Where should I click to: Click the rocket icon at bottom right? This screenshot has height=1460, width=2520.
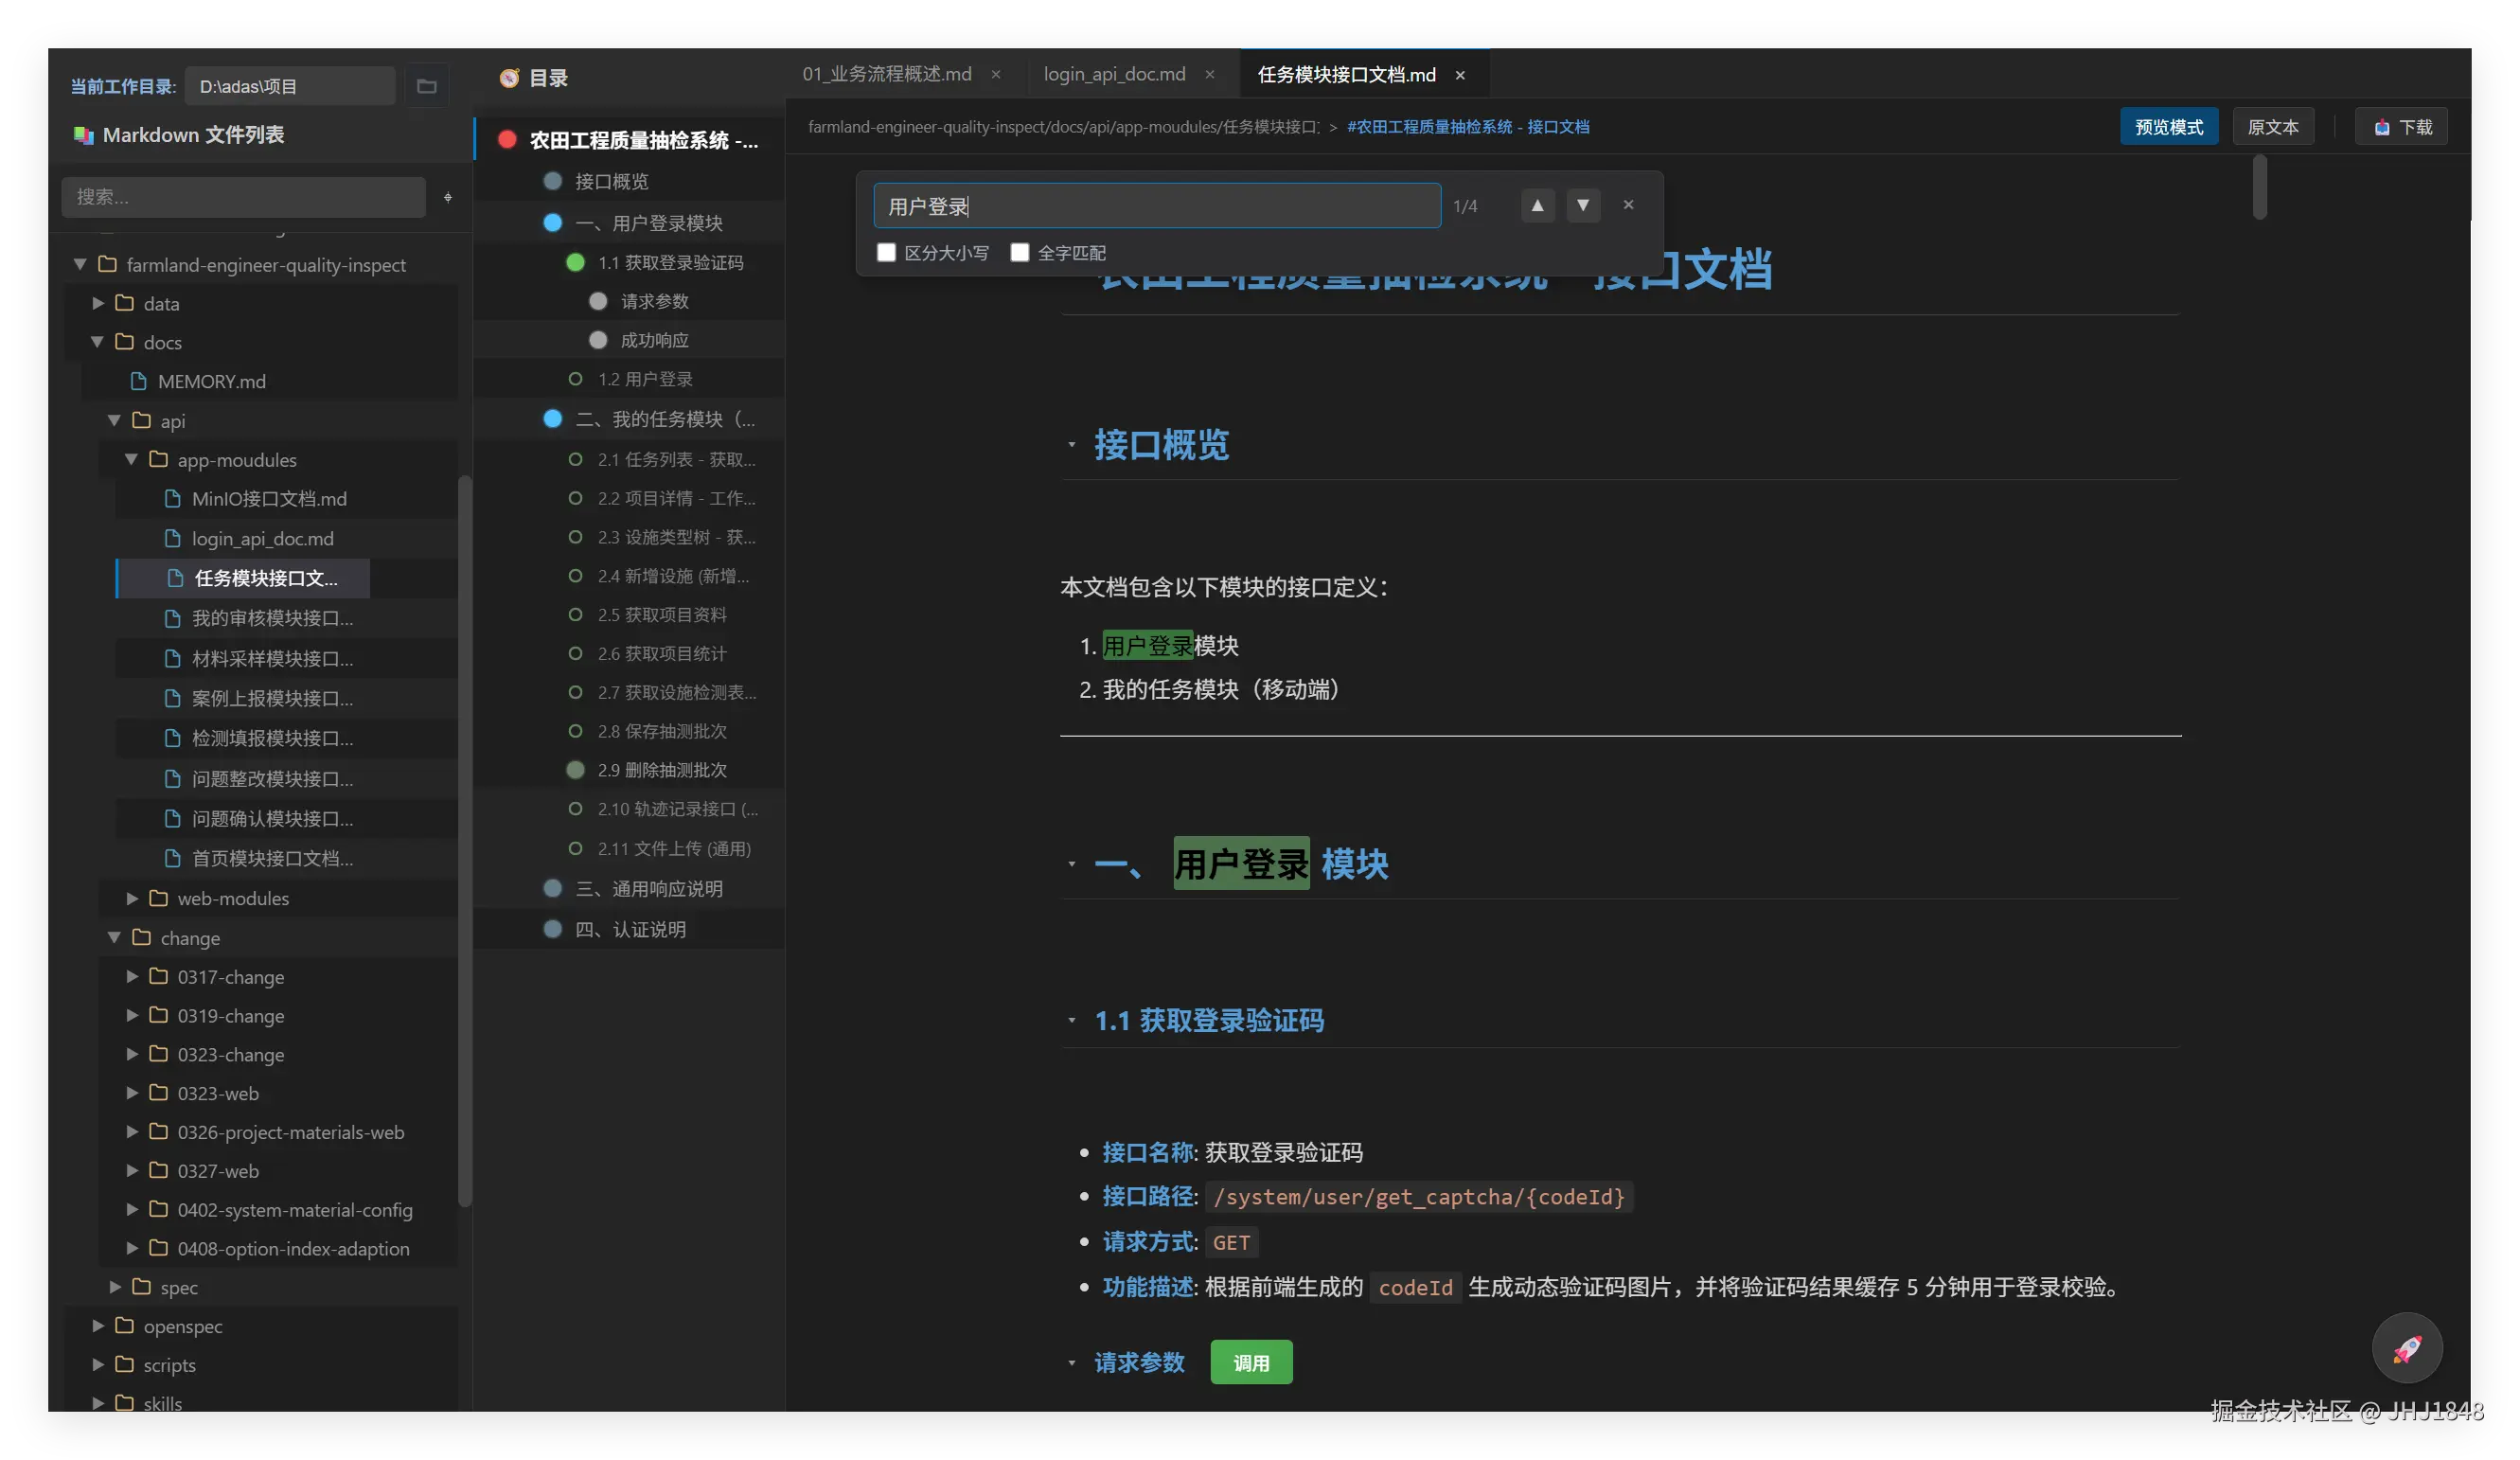pyautogui.click(x=2406, y=1346)
